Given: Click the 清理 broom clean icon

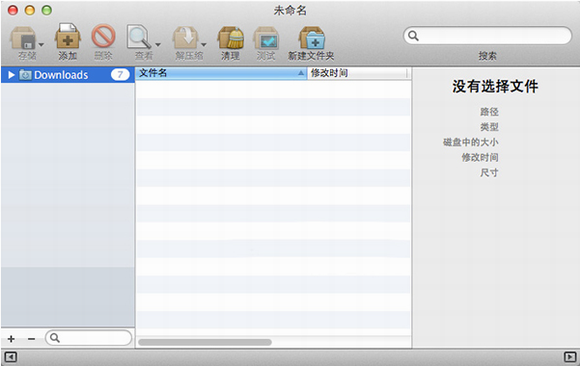Looking at the screenshot, I should coord(230,38).
